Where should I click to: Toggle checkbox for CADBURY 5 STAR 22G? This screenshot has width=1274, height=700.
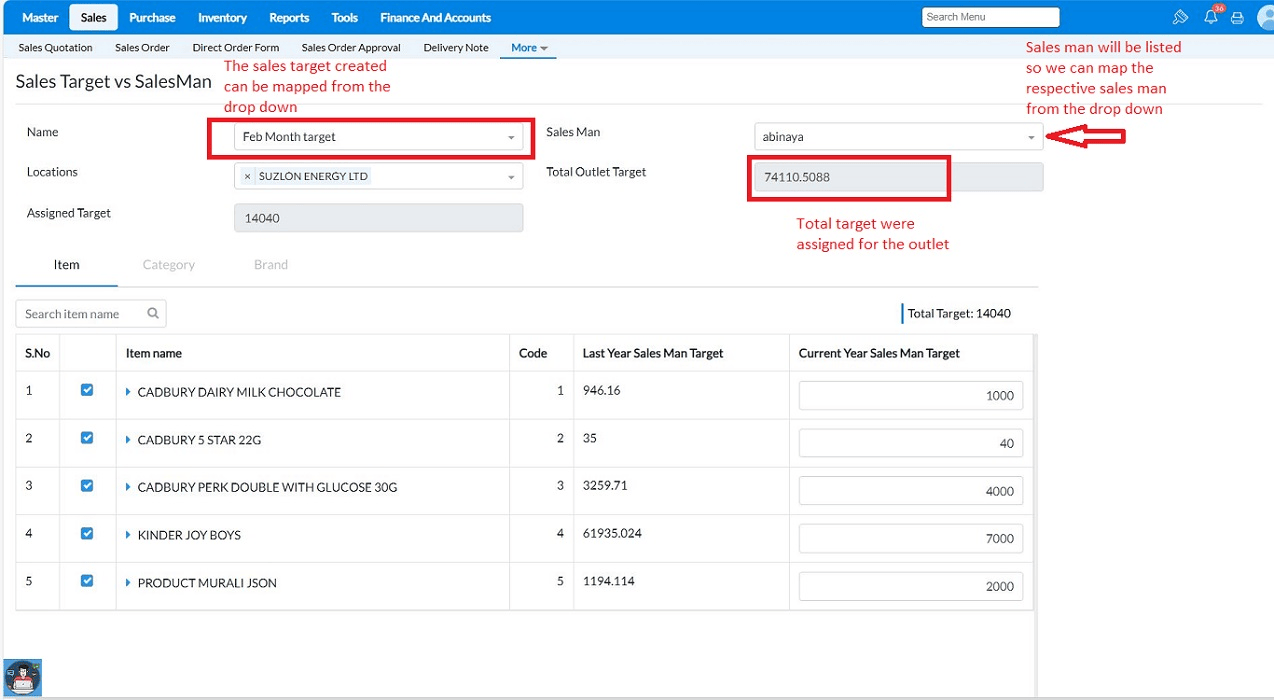[87, 438]
